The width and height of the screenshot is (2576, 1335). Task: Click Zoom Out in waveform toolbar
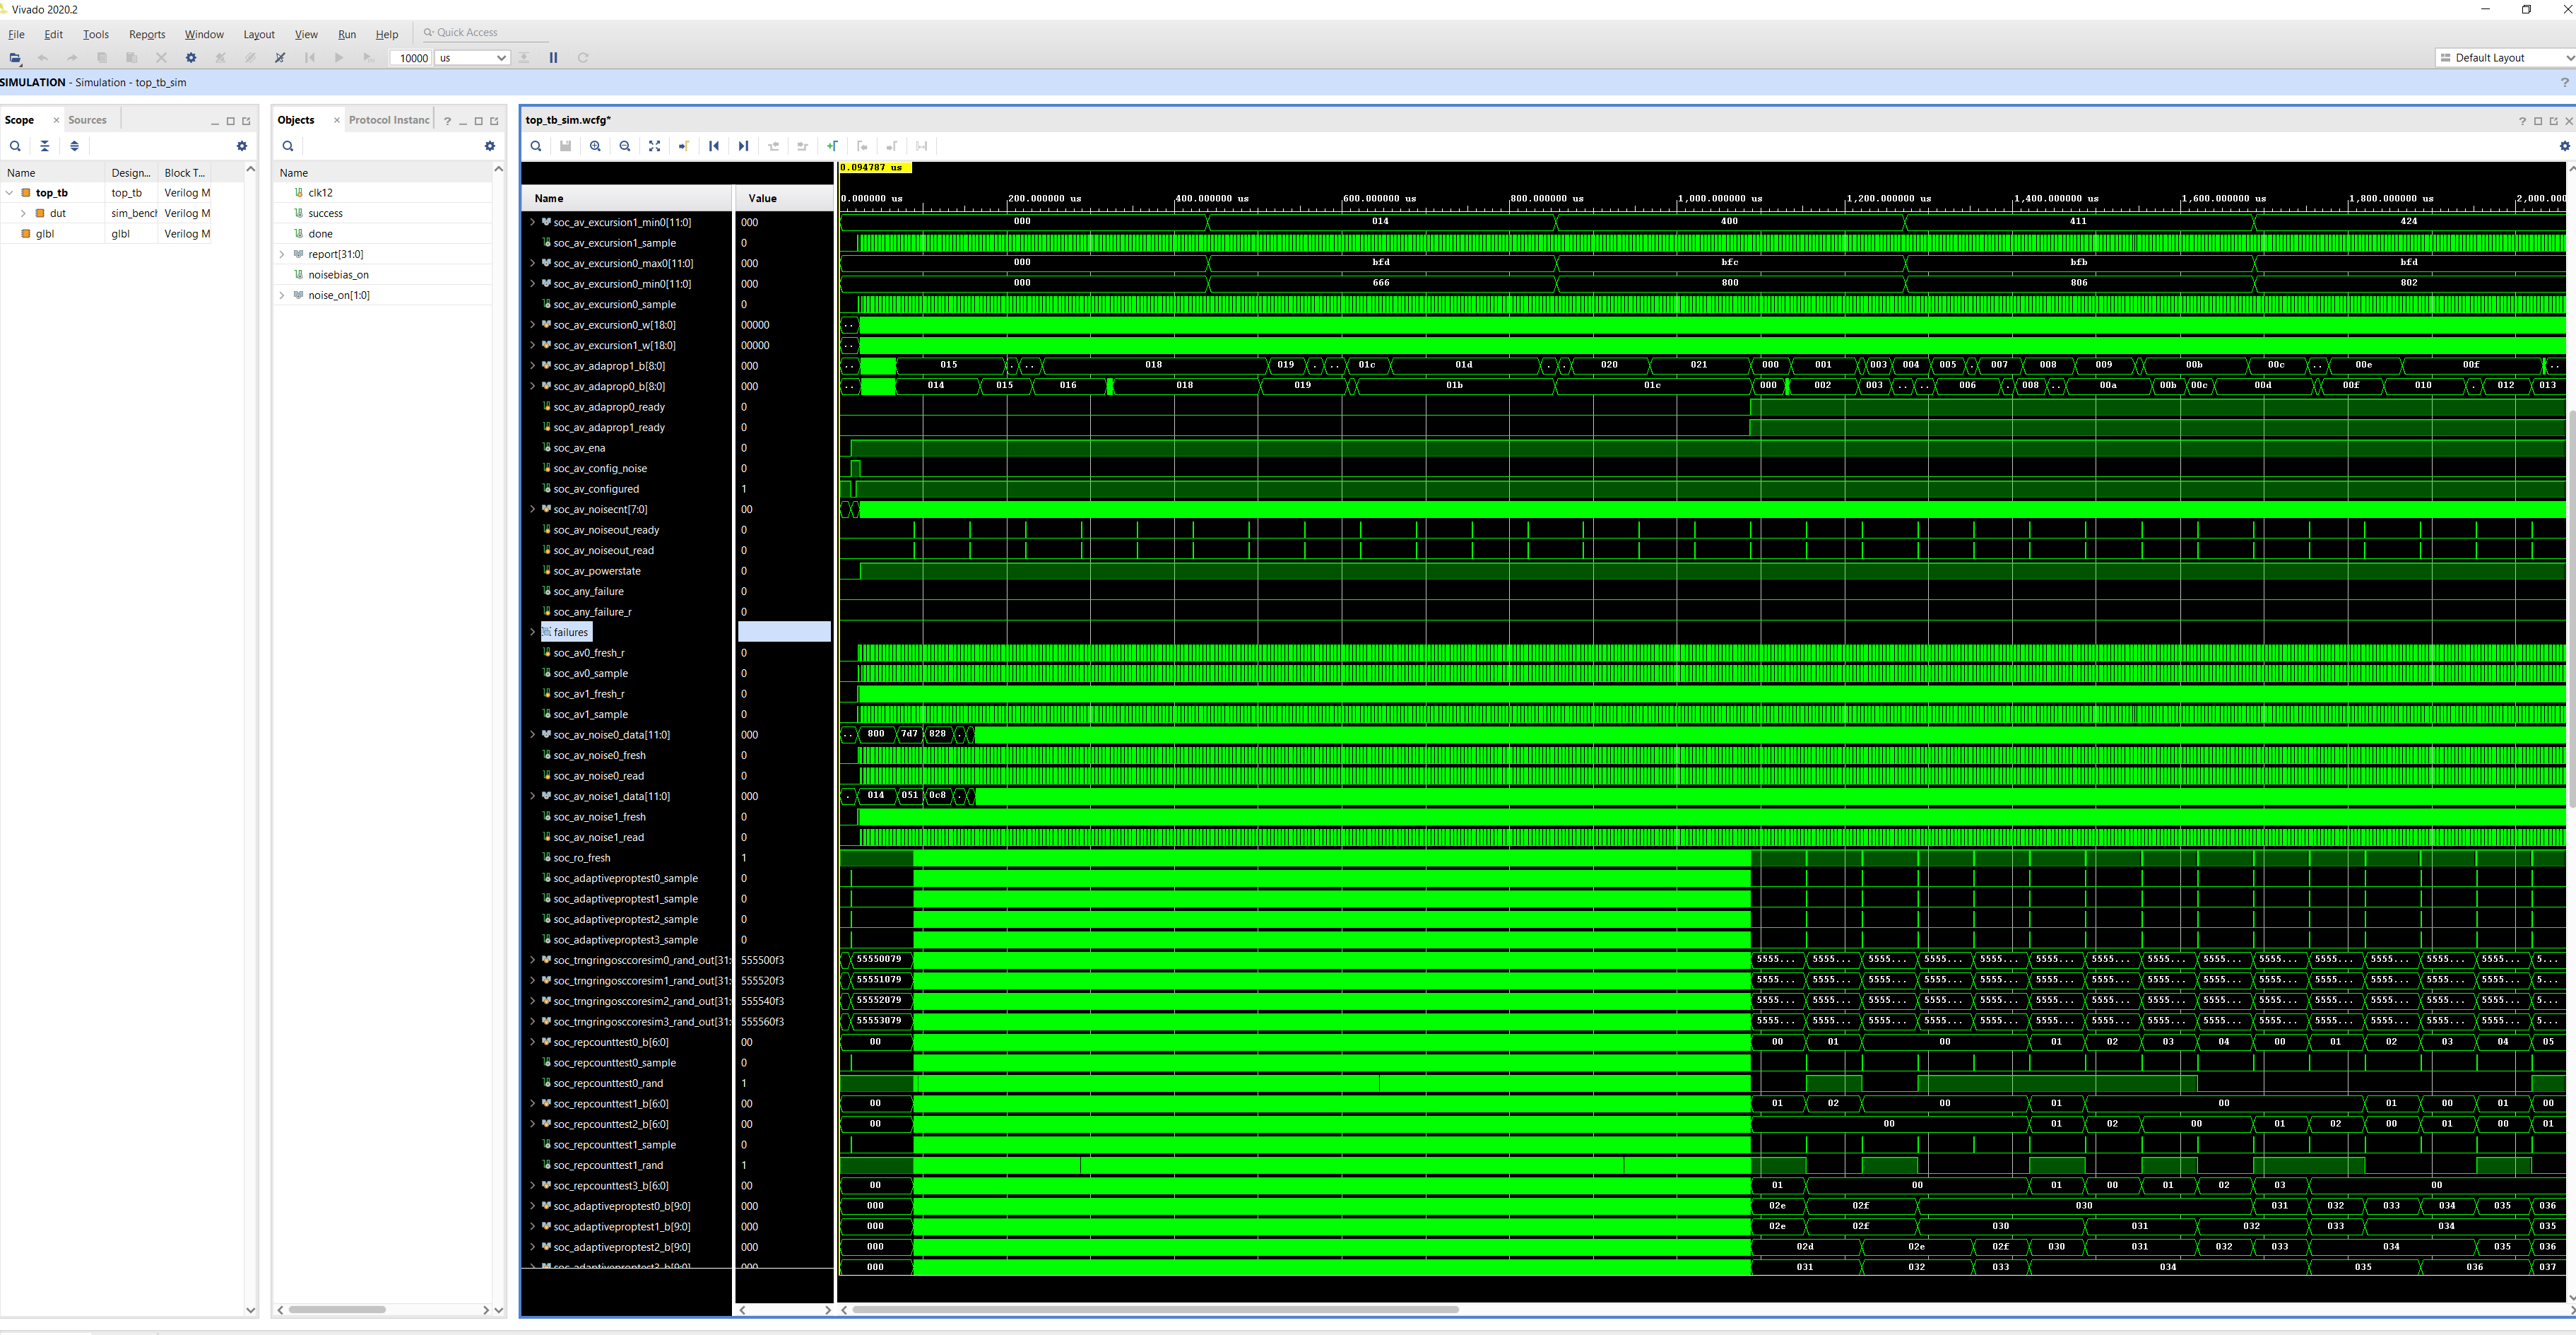(x=625, y=146)
